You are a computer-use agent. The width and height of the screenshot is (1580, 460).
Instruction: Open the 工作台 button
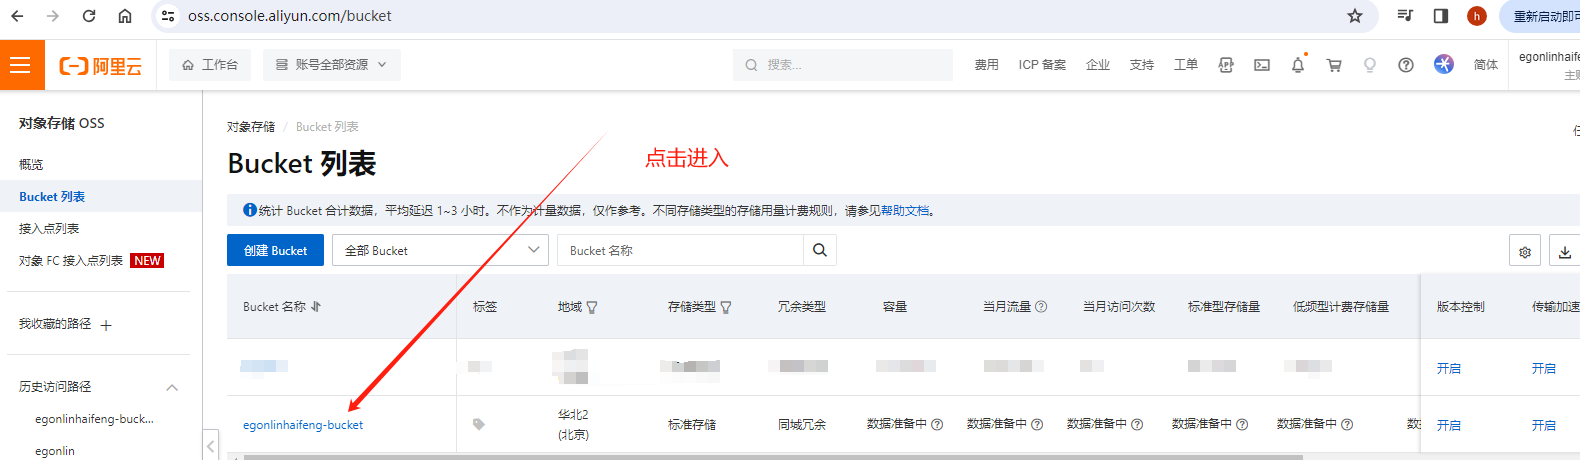(x=210, y=65)
